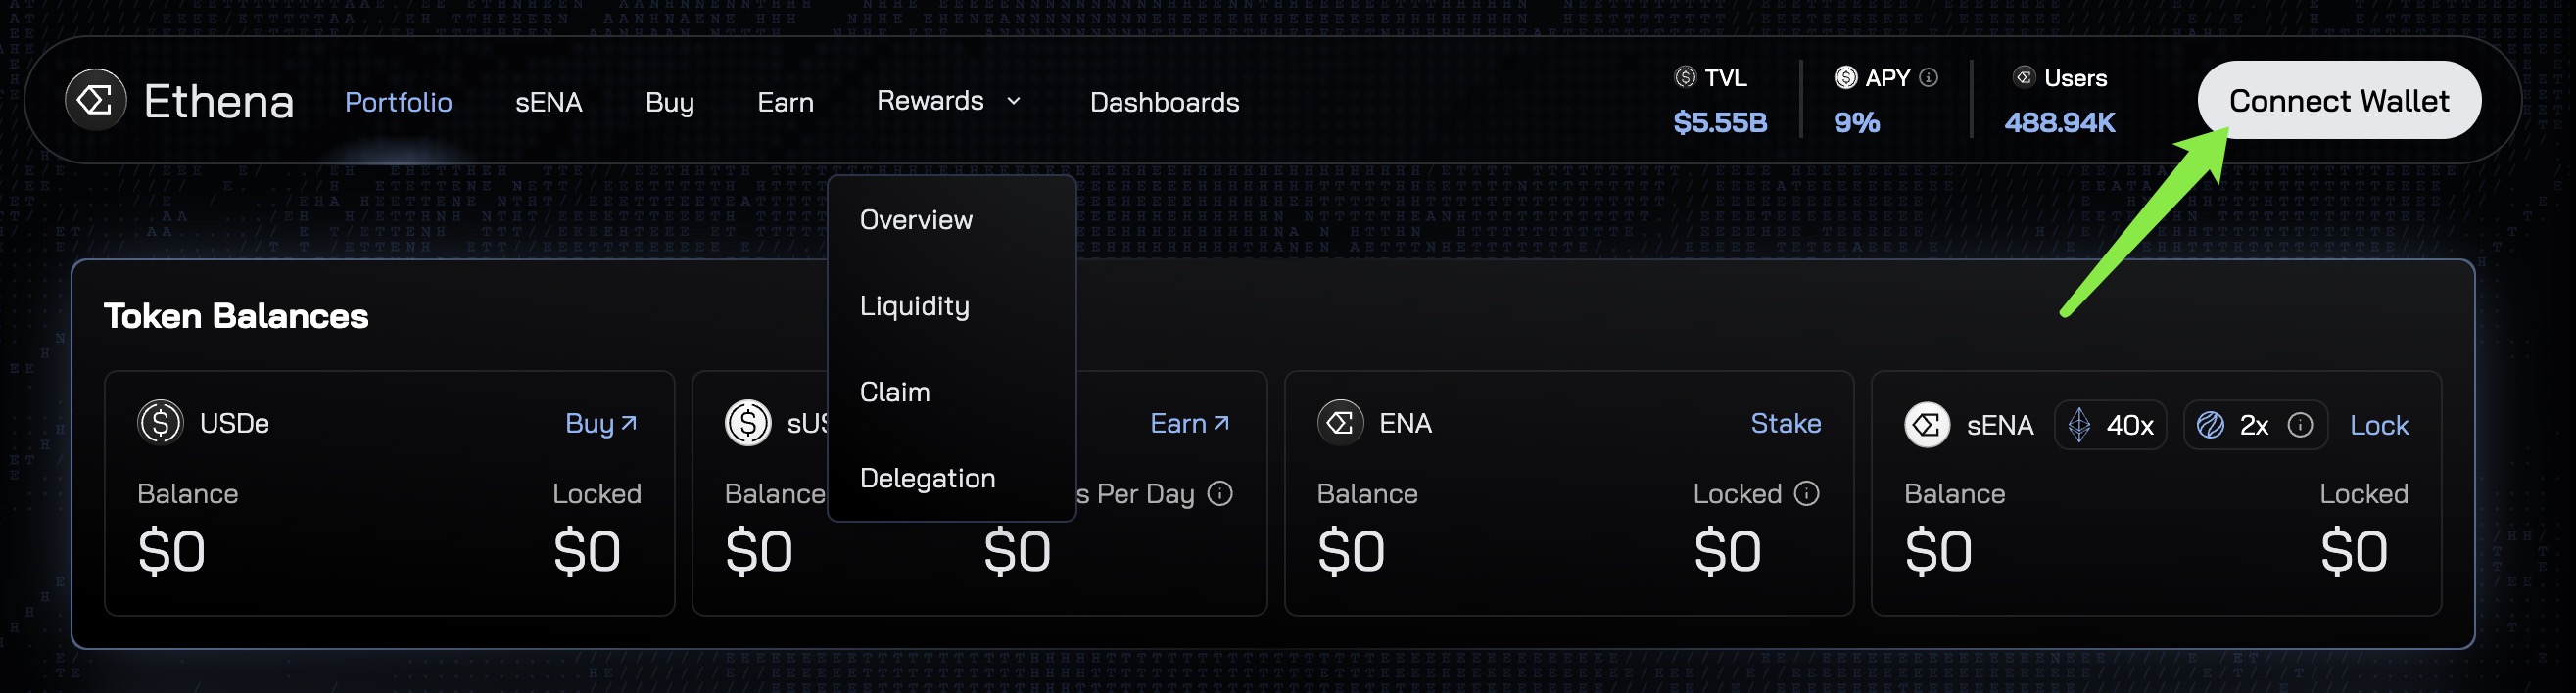Click the USDe token icon

coord(160,423)
